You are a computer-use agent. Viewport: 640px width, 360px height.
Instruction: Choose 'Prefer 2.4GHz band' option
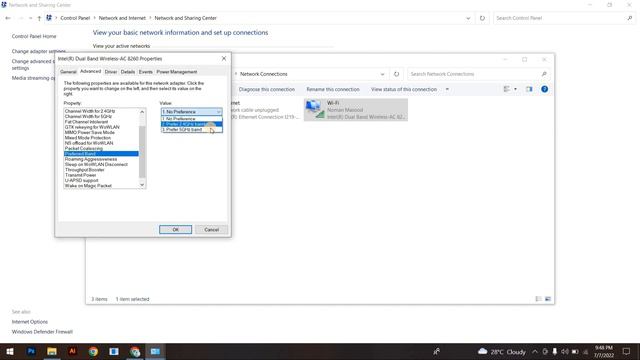pos(191,124)
